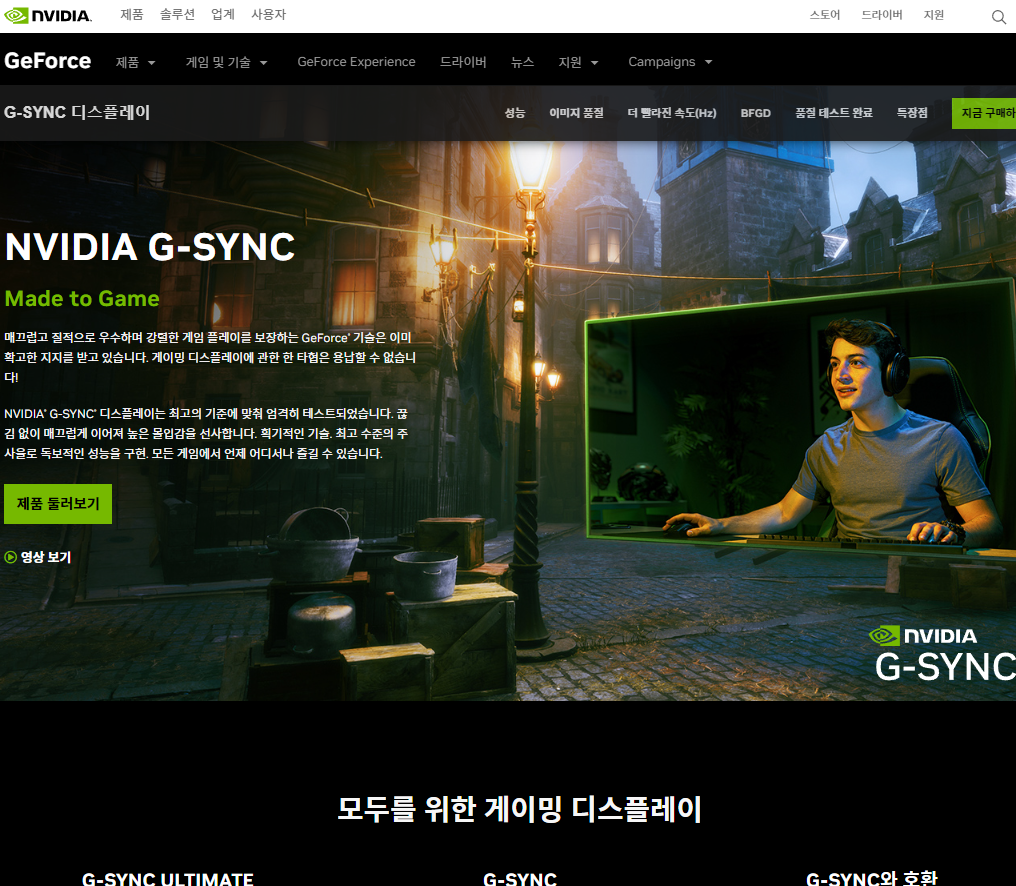The width and height of the screenshot is (1016, 886).
Task: Select the G-SYNC ULTIMATE heading
Action: pos(167,878)
